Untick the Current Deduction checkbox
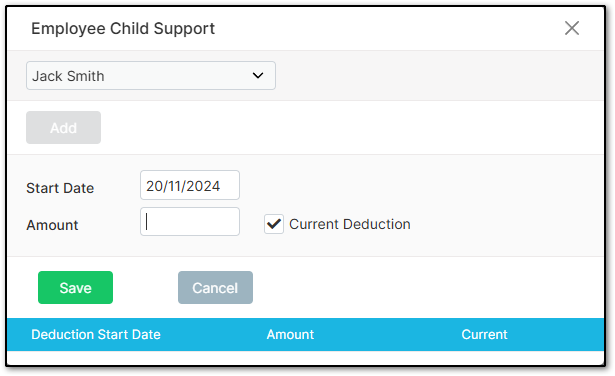 tap(274, 224)
